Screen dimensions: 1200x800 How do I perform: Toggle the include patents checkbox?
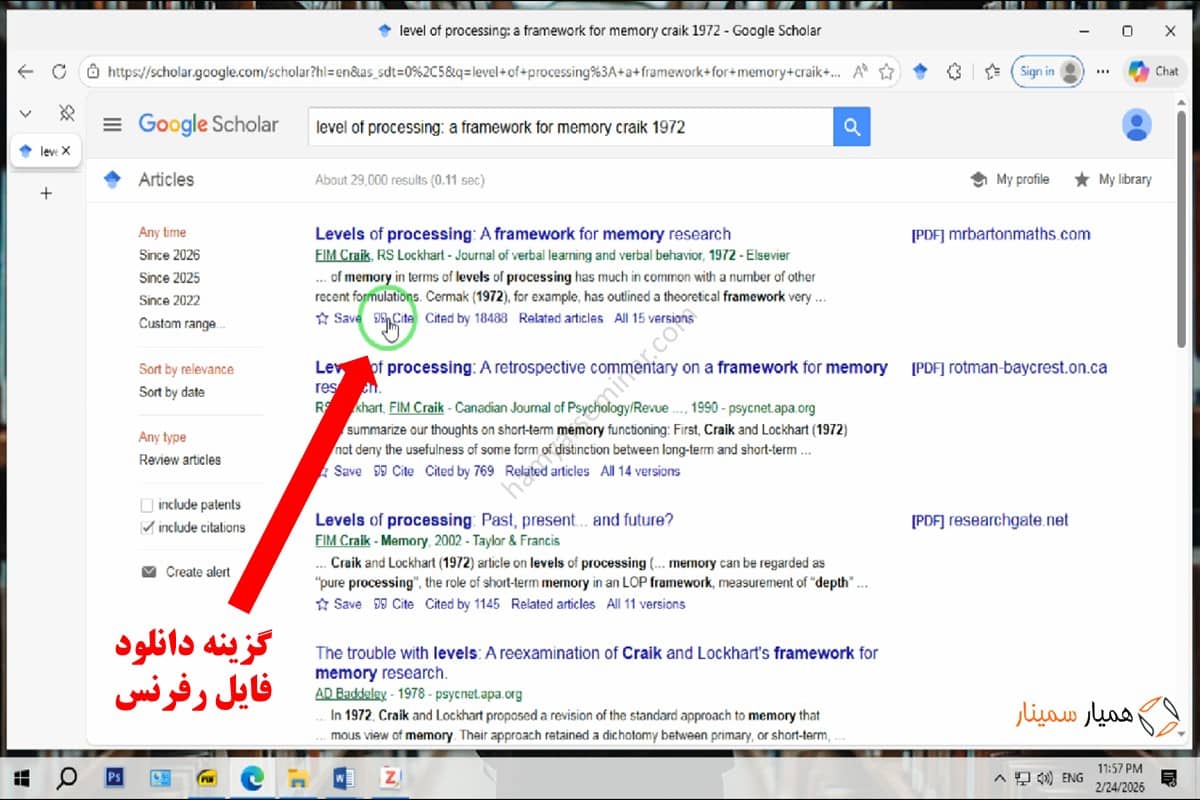pyautogui.click(x=148, y=505)
